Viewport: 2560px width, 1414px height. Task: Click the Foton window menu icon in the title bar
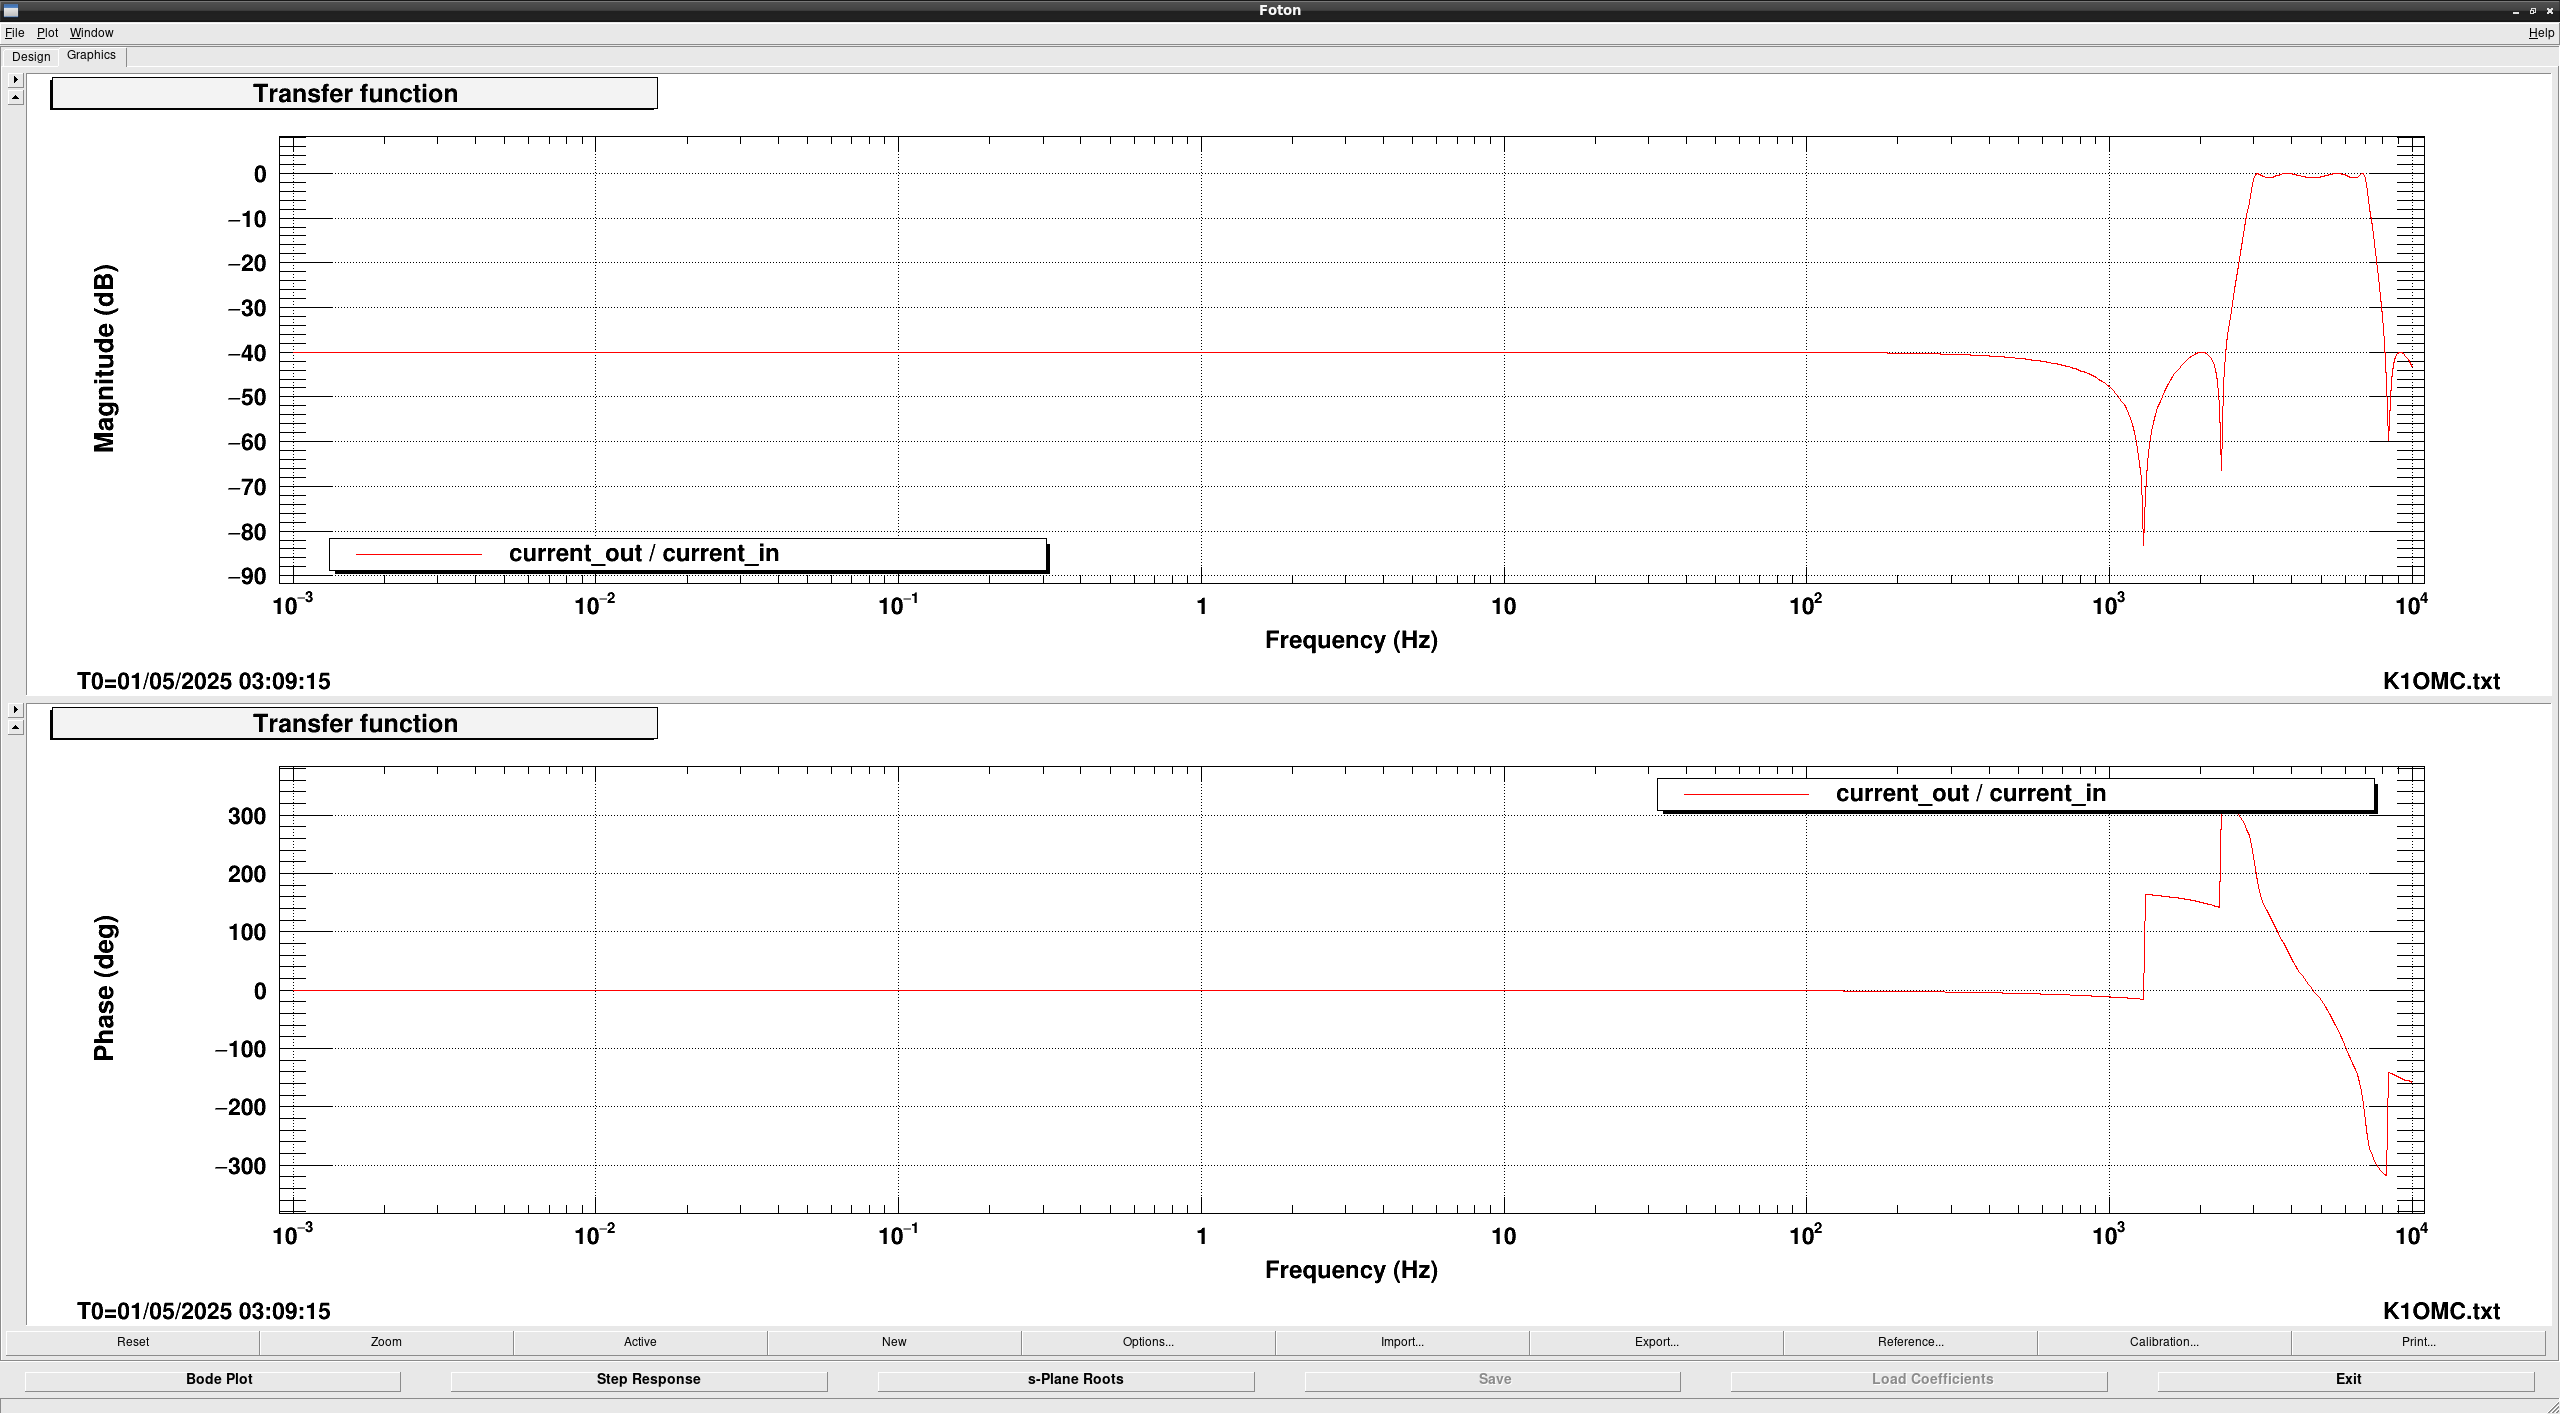[11, 10]
